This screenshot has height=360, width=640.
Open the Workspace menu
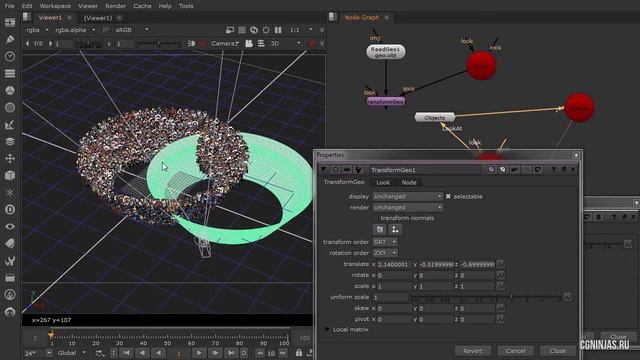[55, 6]
